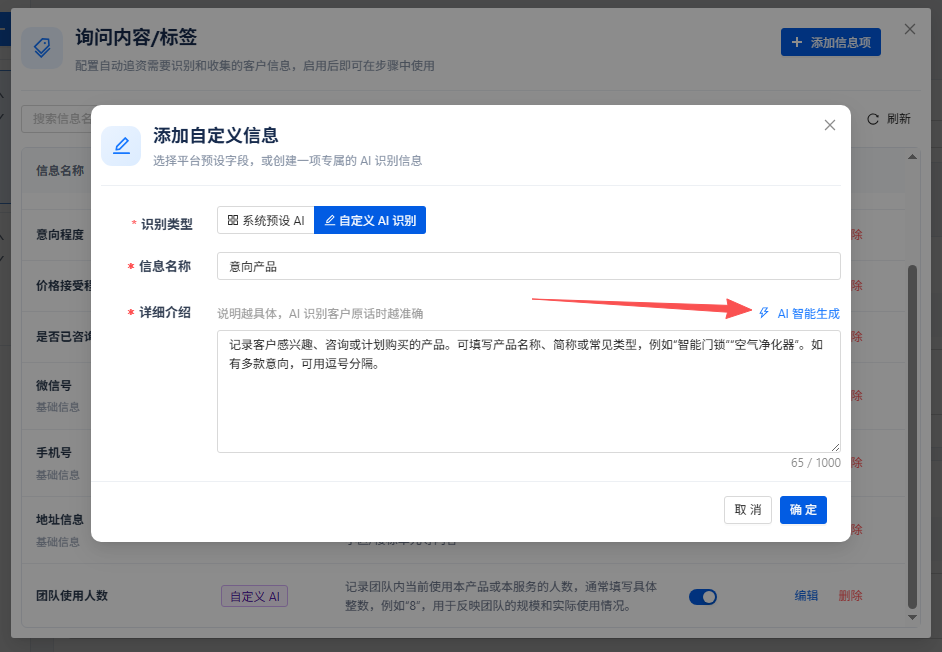Confirm the dialog with 确定

(x=803, y=510)
